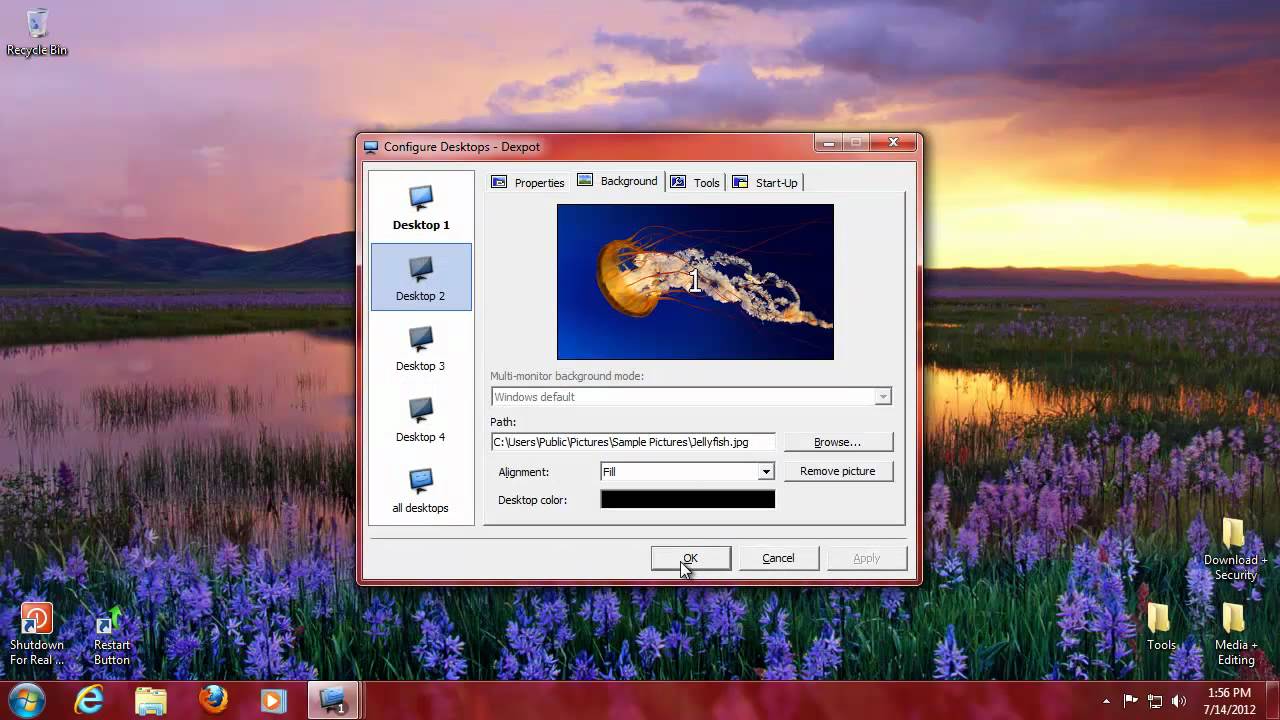Choose Desktop 3 from the sidebar
The width and height of the screenshot is (1280, 720).
[x=421, y=348]
